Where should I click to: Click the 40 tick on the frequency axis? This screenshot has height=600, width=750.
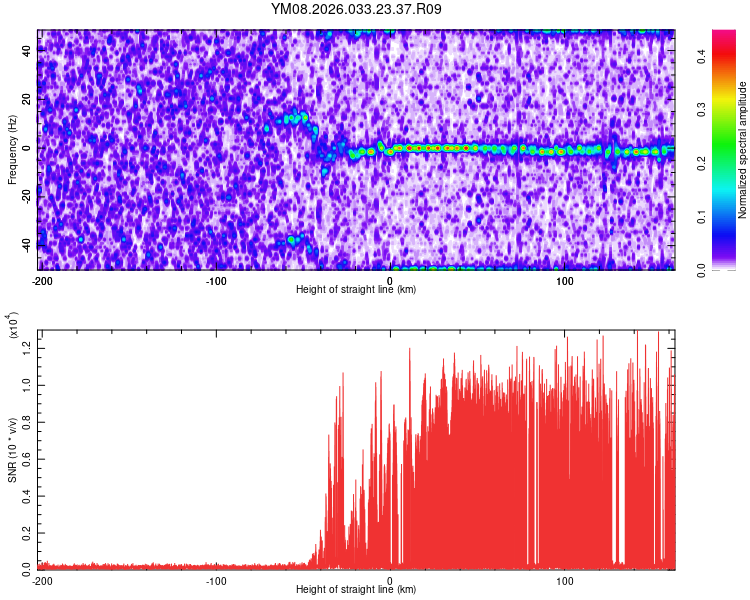tap(27, 51)
